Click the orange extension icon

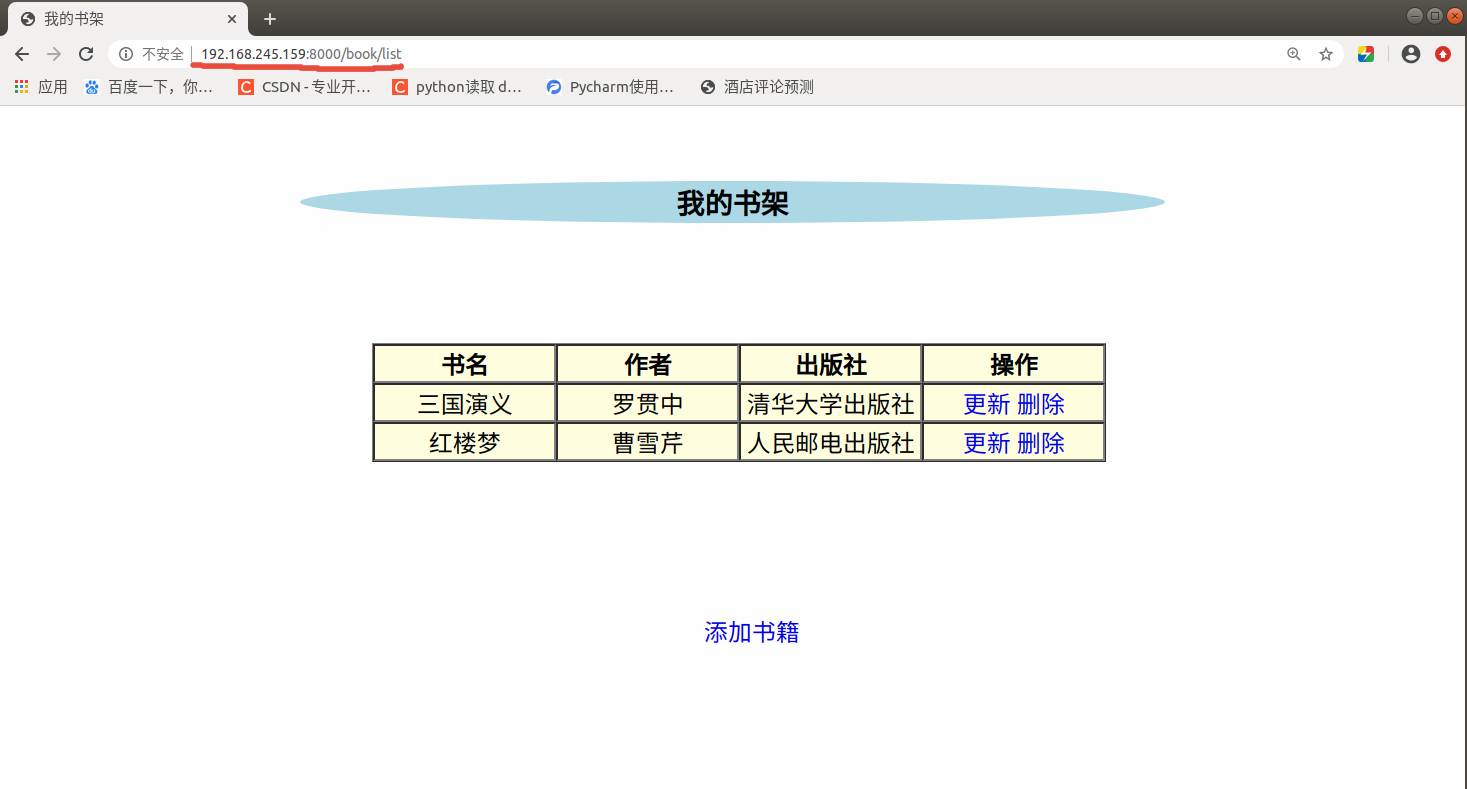click(1442, 54)
